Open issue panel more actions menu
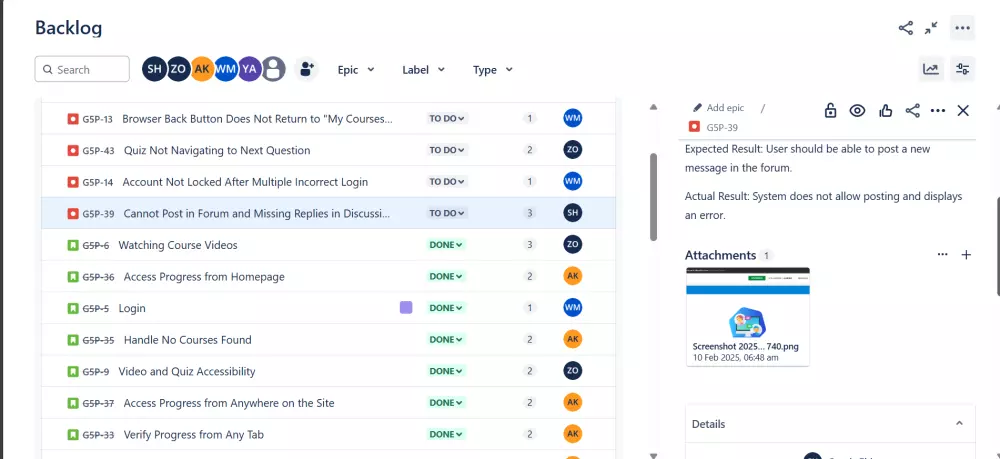1000x459 pixels. (x=938, y=110)
